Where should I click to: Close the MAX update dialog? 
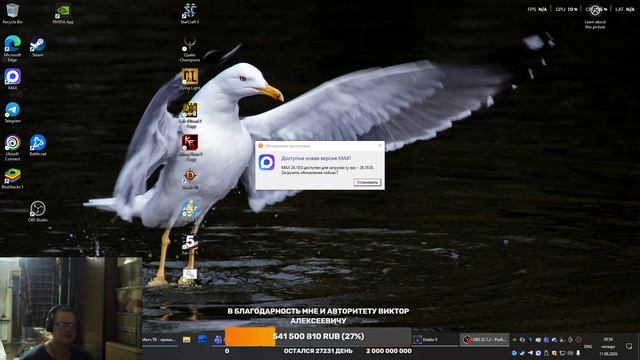tap(380, 145)
